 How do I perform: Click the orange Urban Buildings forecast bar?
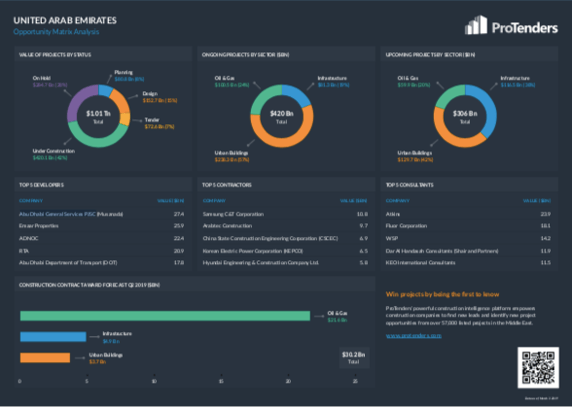coord(45,357)
